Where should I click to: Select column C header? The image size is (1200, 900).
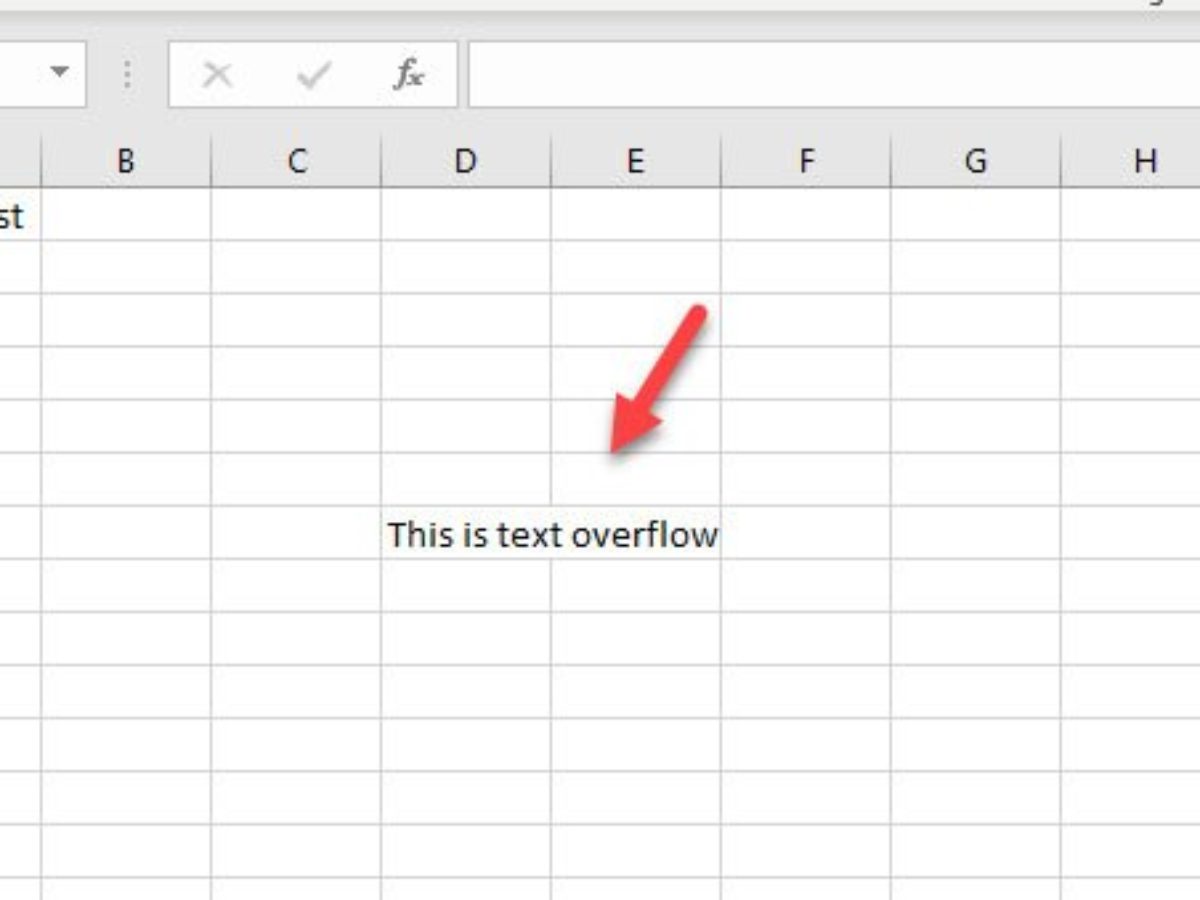coord(296,161)
